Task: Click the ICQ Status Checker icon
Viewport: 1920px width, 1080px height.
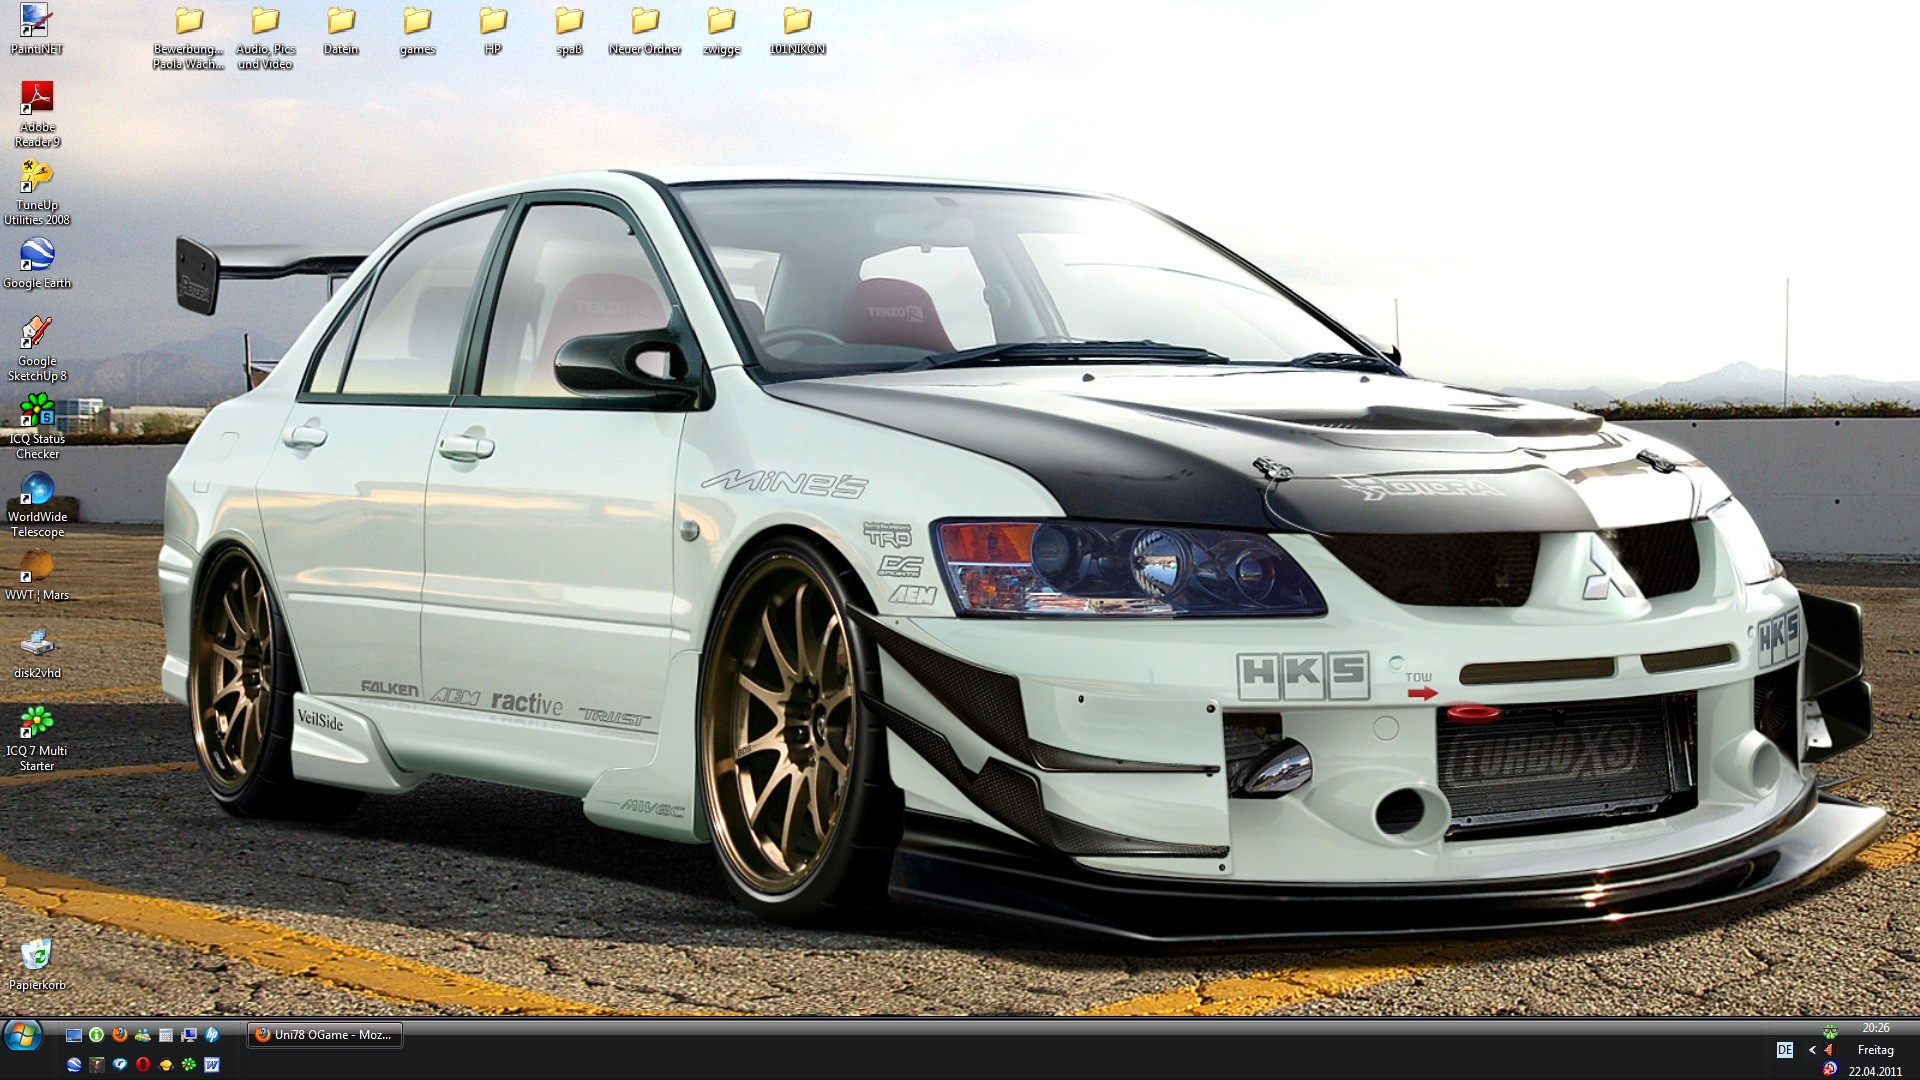Action: click(37, 412)
